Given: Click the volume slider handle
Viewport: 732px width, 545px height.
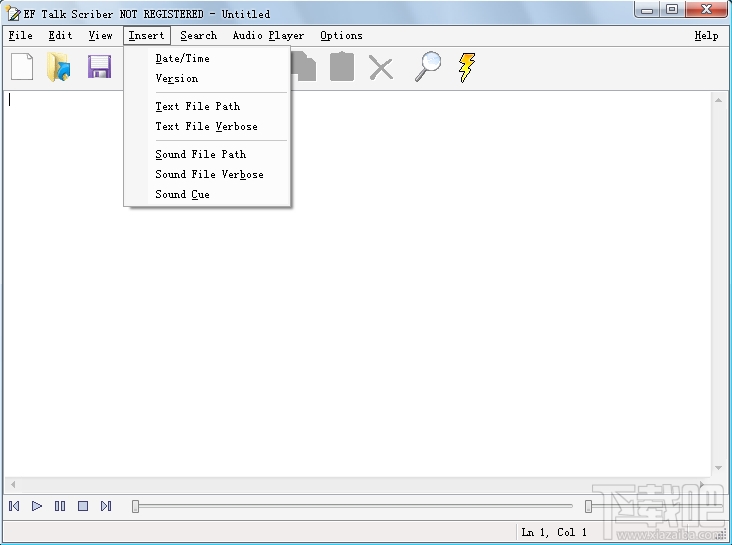Looking at the screenshot, I should tap(588, 506).
